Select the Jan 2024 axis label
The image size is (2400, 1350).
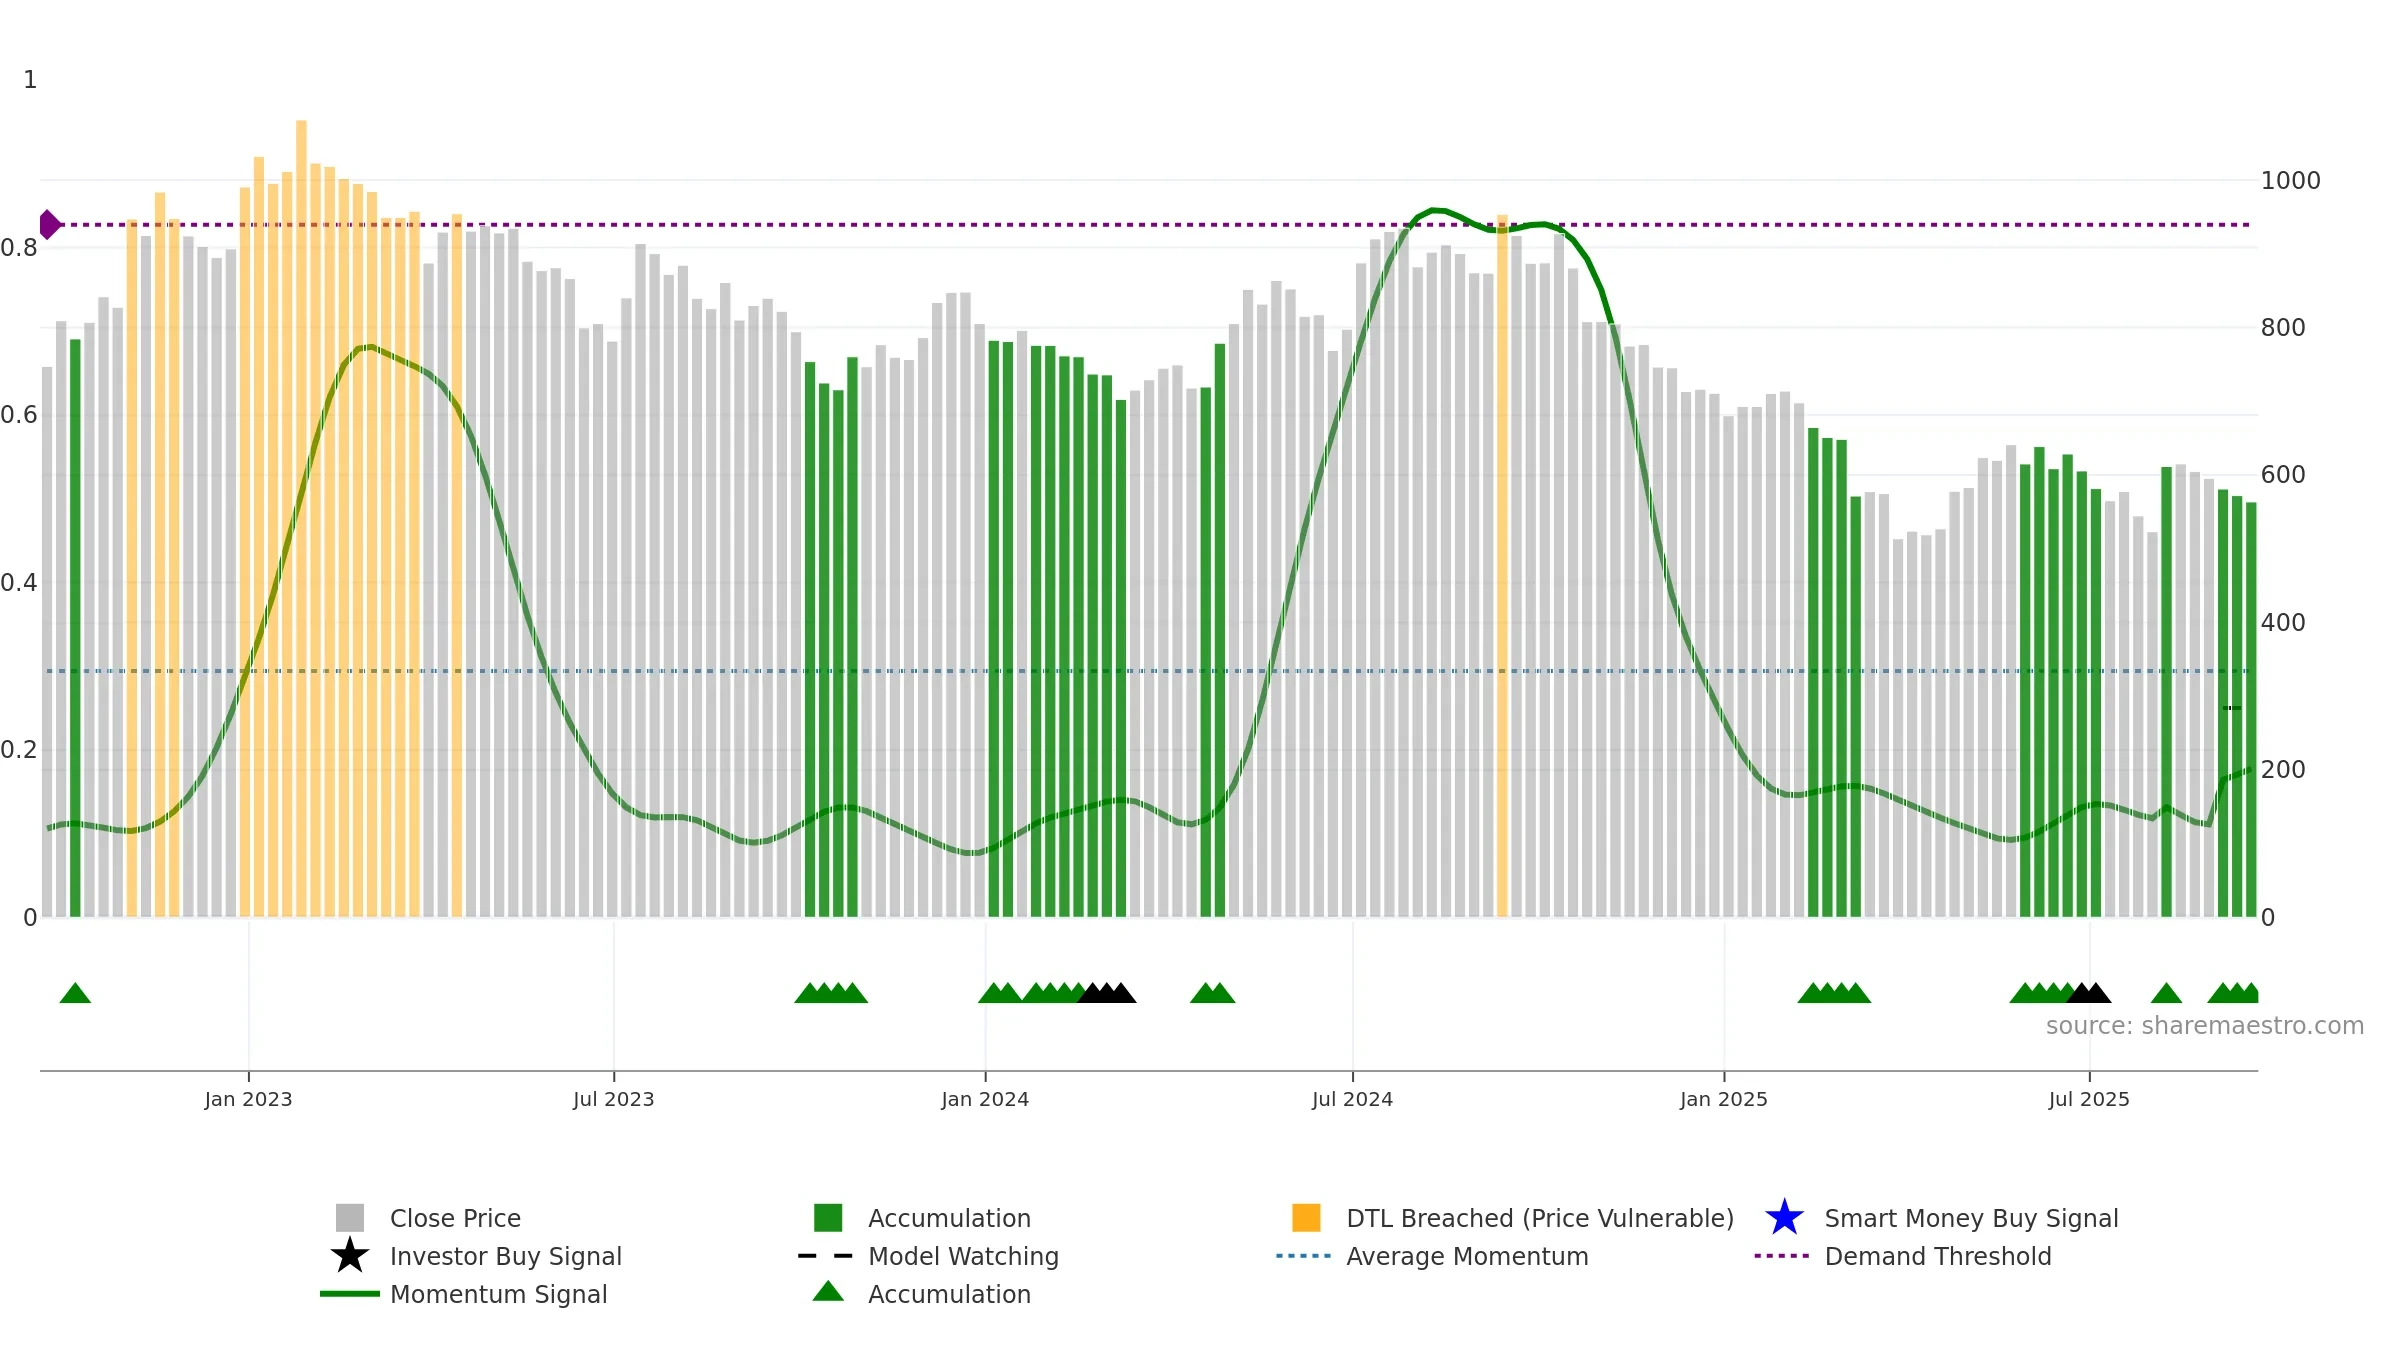985,1099
